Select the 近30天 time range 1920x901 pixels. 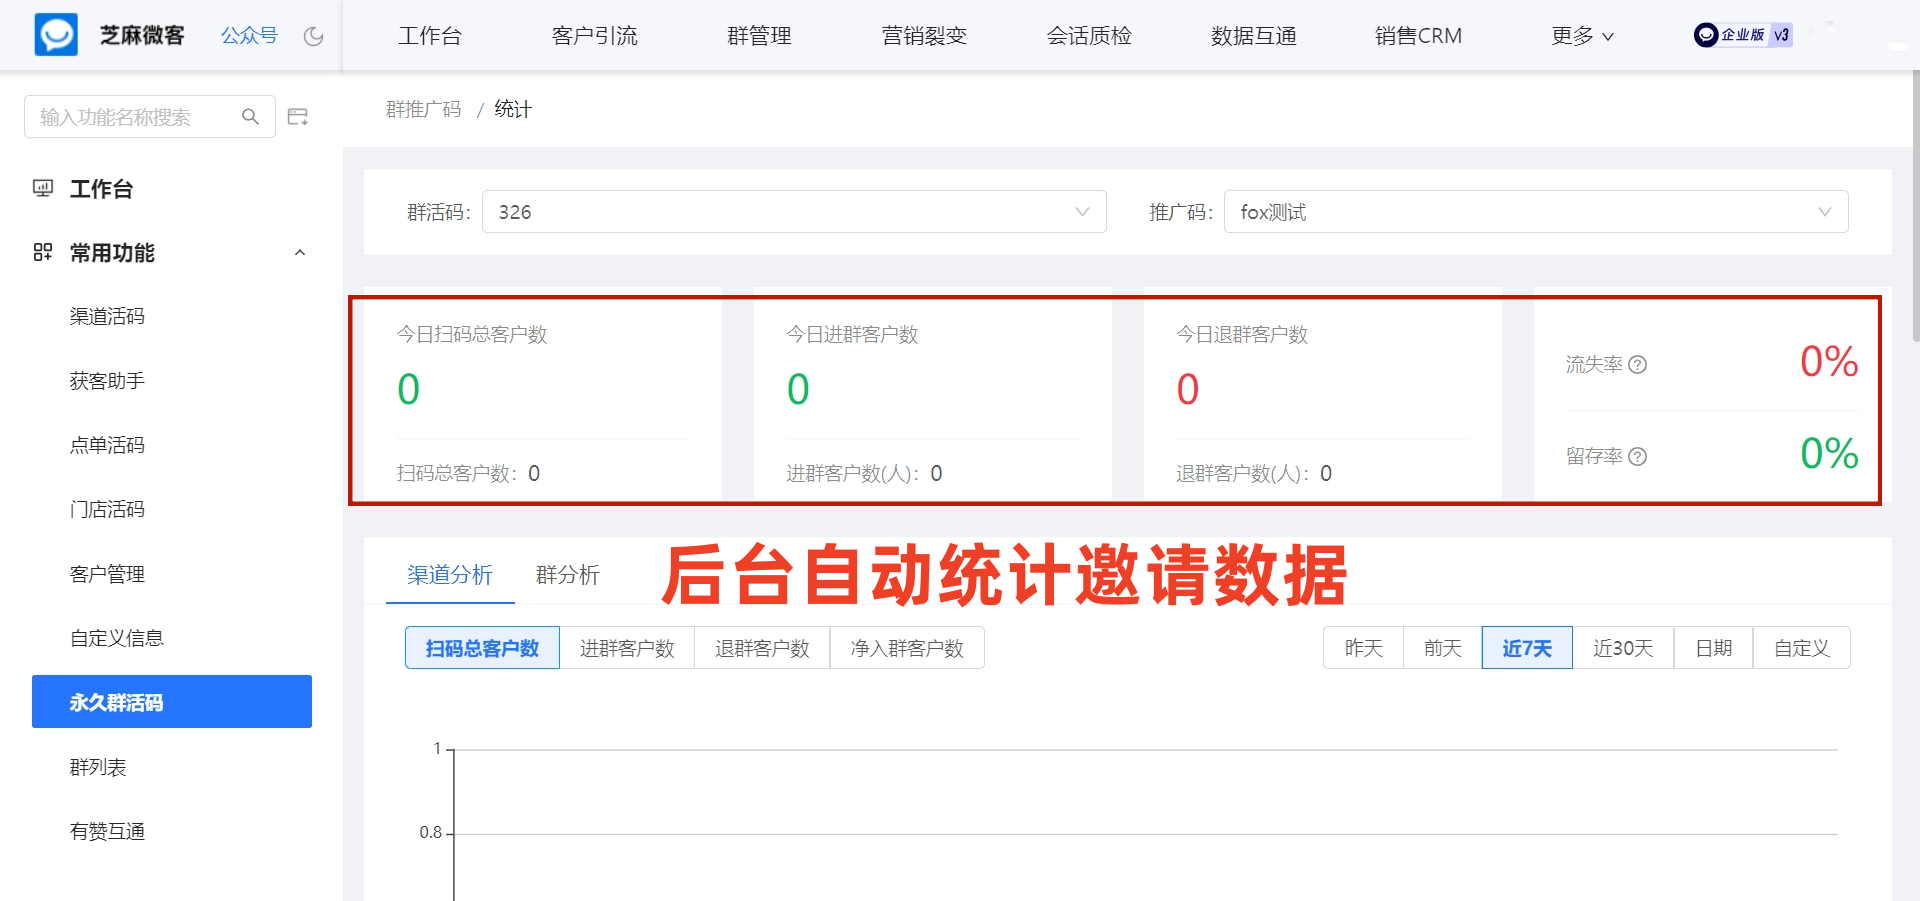click(1623, 648)
